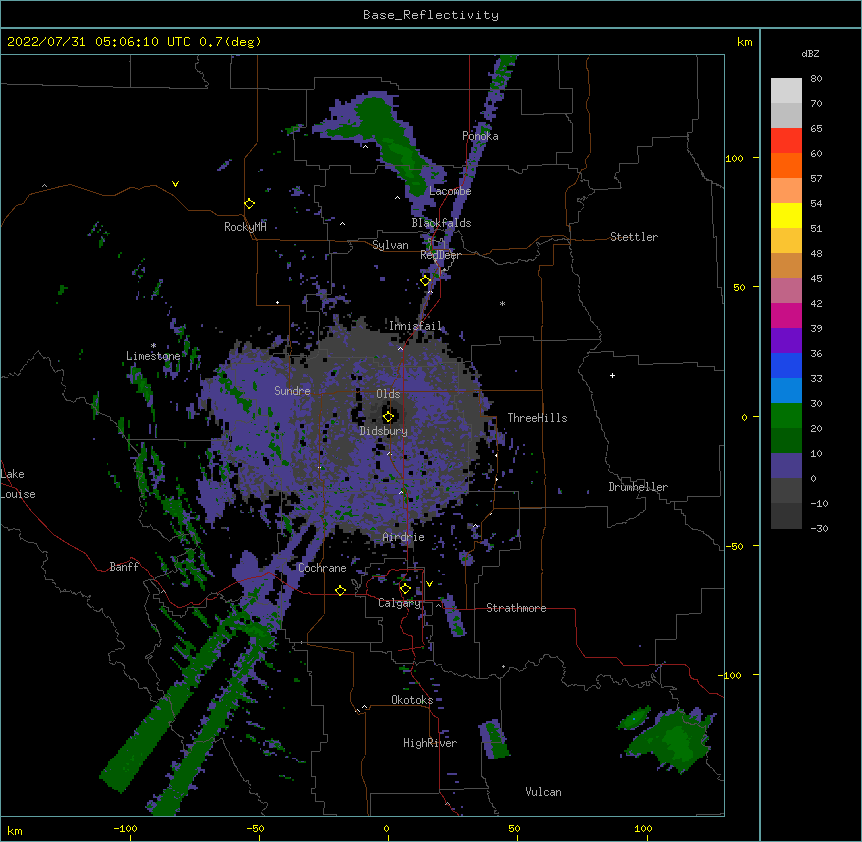Click the yellow diamond marker near RockyMH
The height and width of the screenshot is (842, 862).
[x=249, y=204]
